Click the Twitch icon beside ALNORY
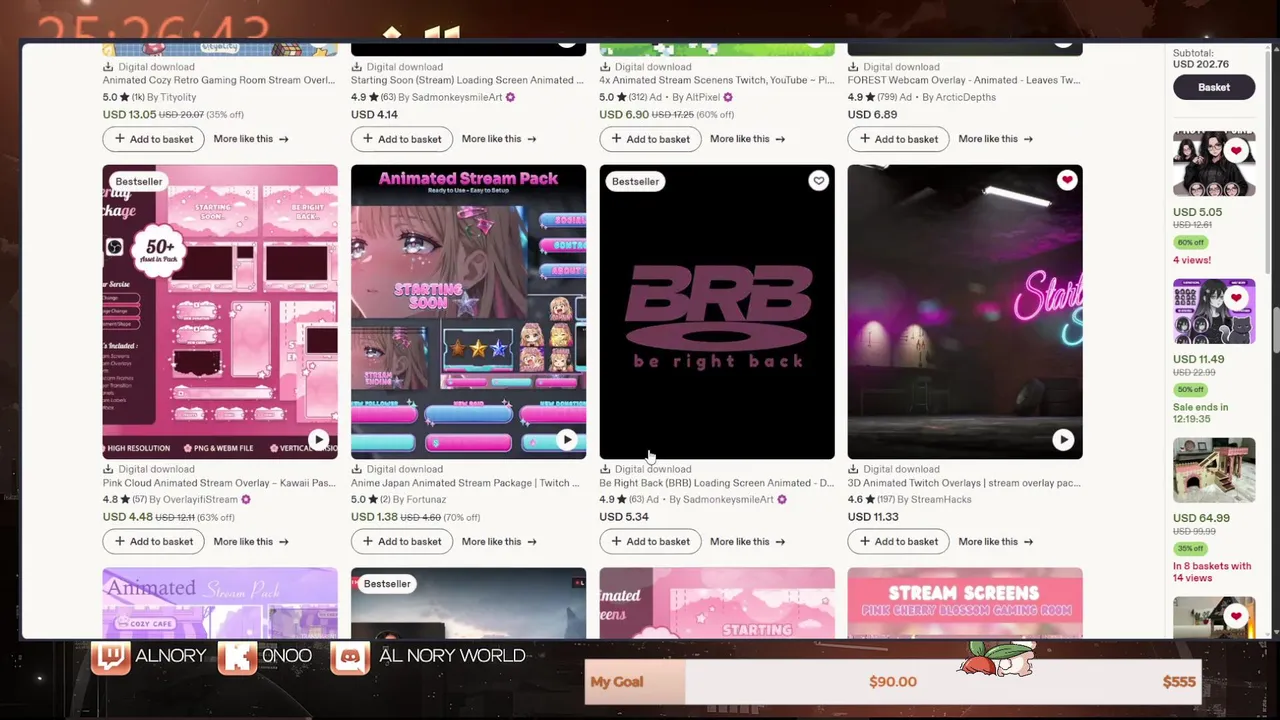The width and height of the screenshot is (1280, 720). coord(110,656)
